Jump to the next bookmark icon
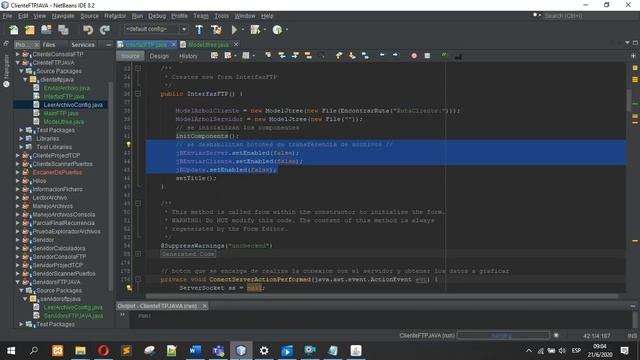Image resolution: width=640 pixels, height=360 pixels. click(352, 56)
